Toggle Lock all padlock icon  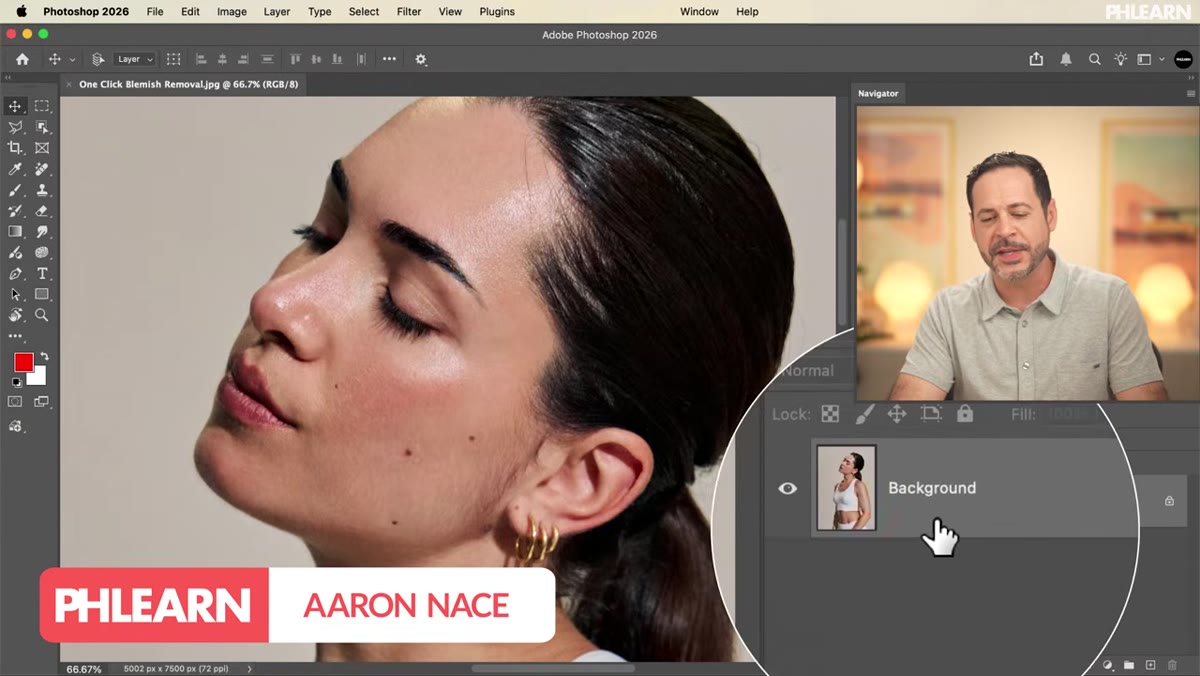click(965, 413)
